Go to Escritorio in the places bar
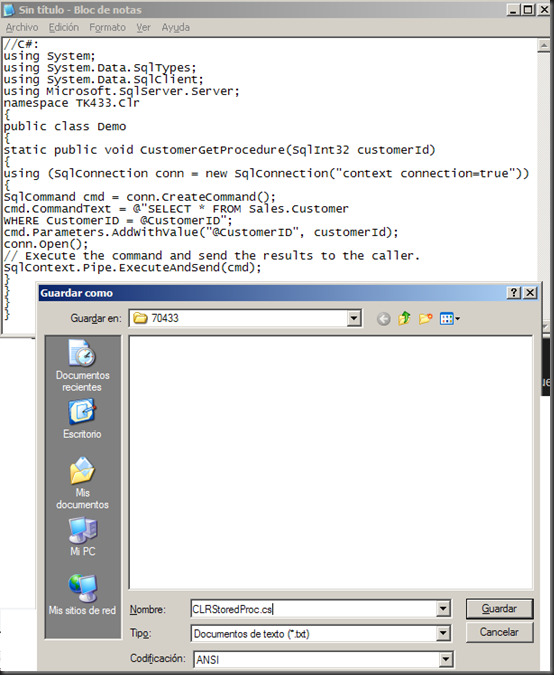The image size is (554, 675). coord(82,419)
